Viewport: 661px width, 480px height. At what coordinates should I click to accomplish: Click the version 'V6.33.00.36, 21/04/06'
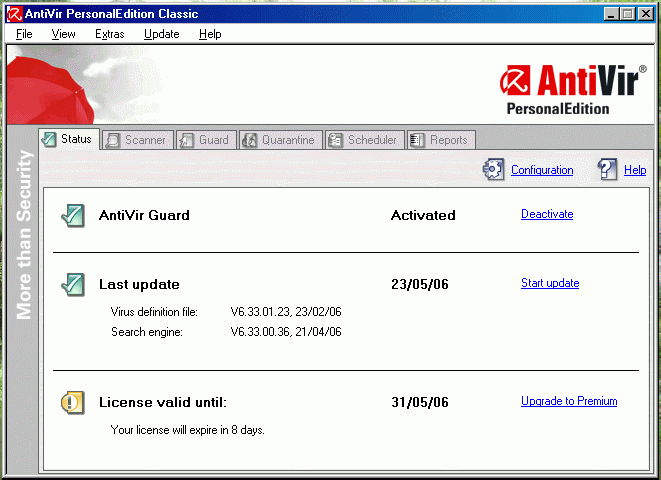pyautogui.click(x=286, y=332)
